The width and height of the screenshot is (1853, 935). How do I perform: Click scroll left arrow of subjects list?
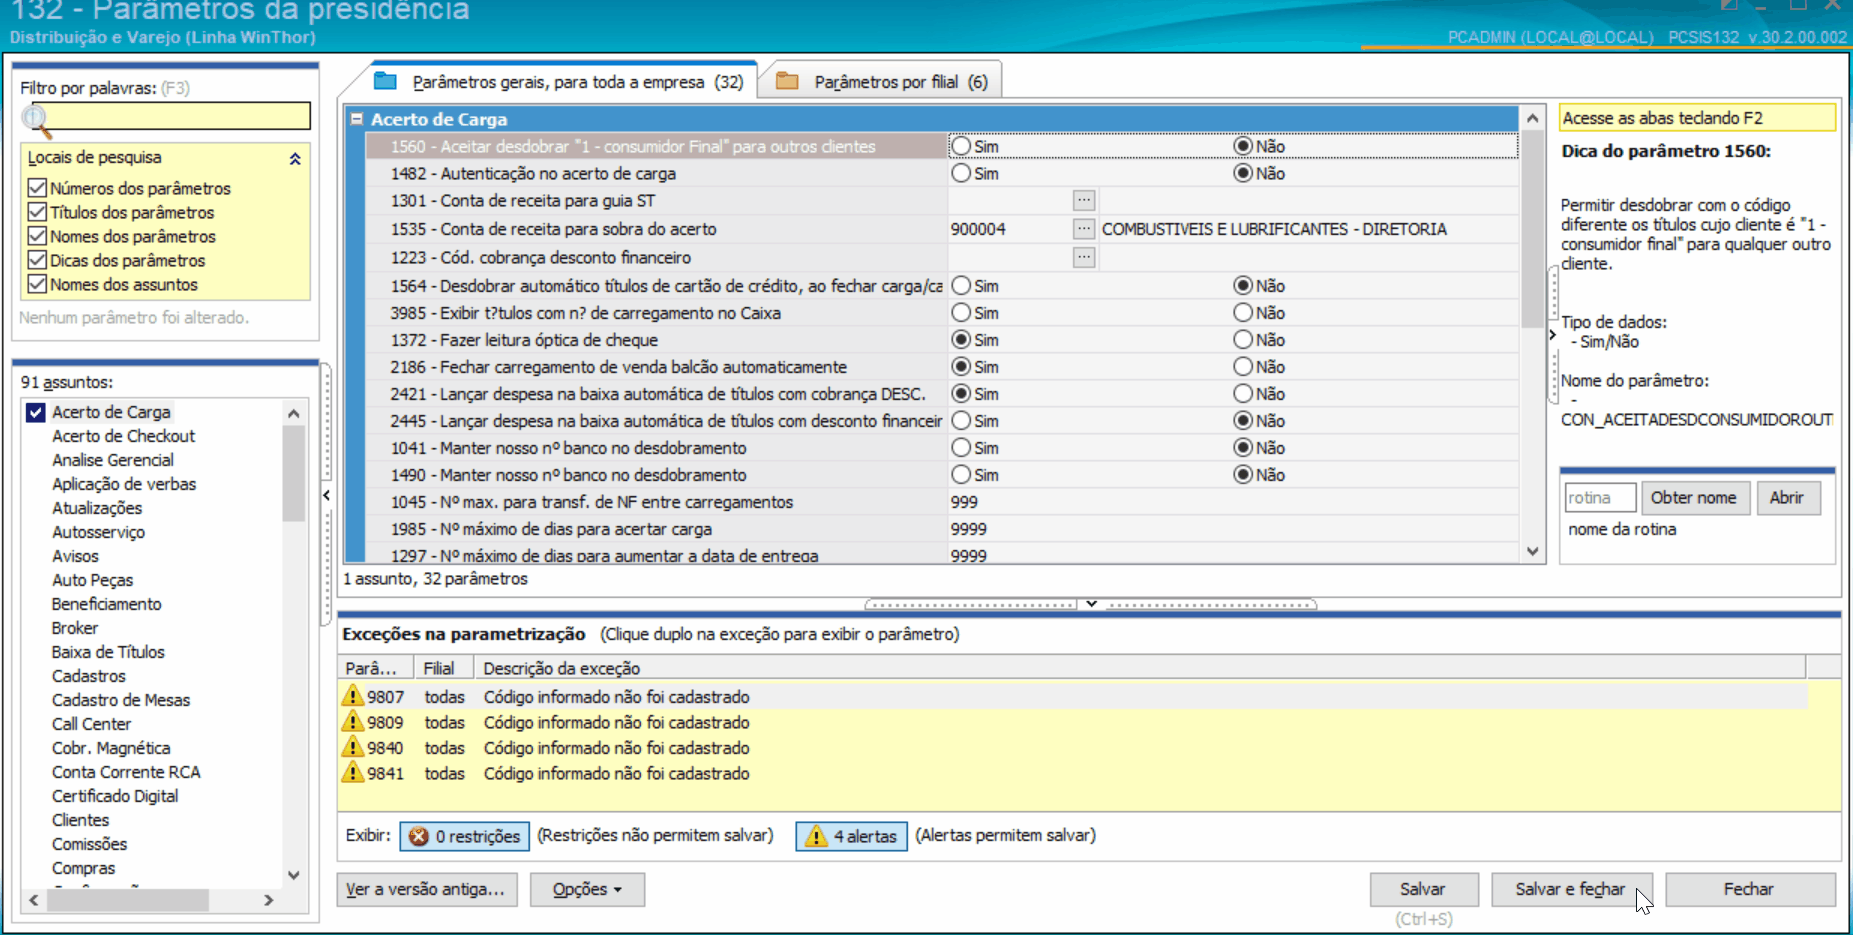(34, 900)
